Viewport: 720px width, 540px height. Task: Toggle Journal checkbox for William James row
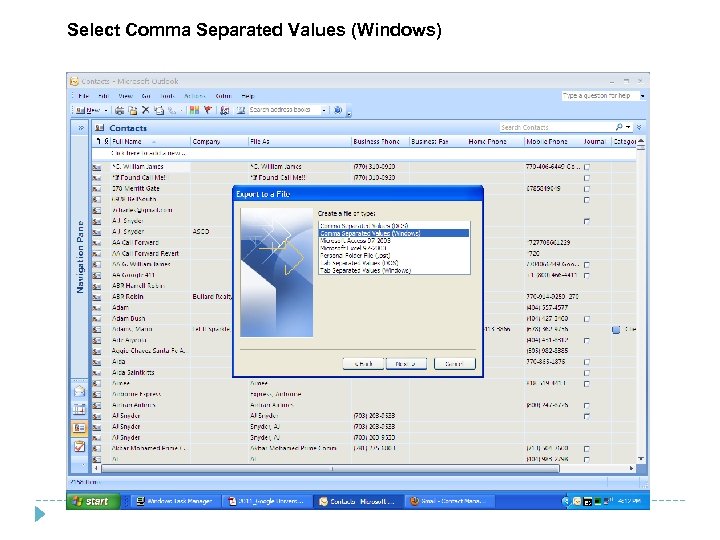click(587, 167)
